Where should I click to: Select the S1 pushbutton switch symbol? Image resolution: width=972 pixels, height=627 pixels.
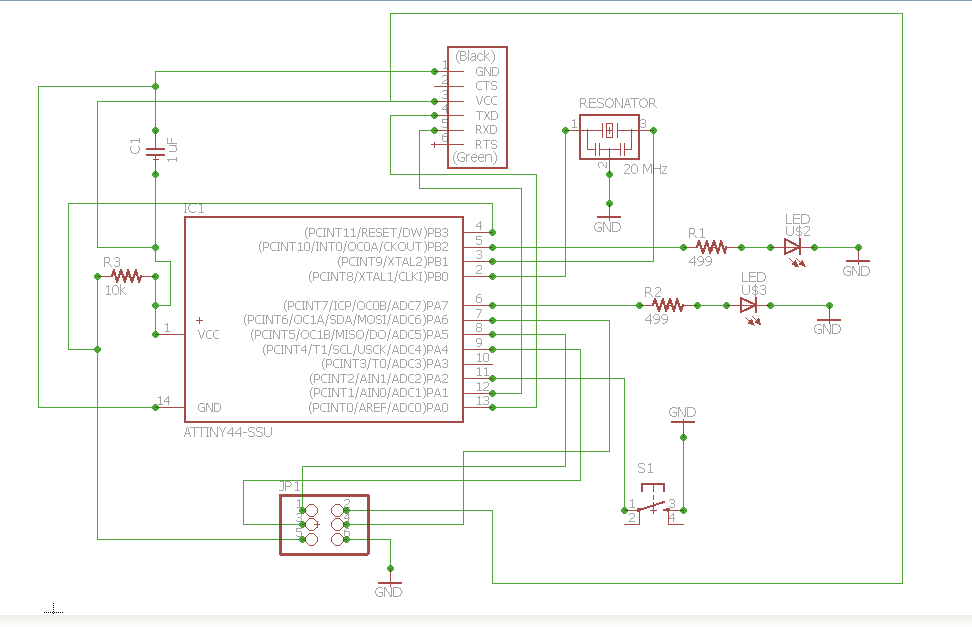(x=653, y=504)
